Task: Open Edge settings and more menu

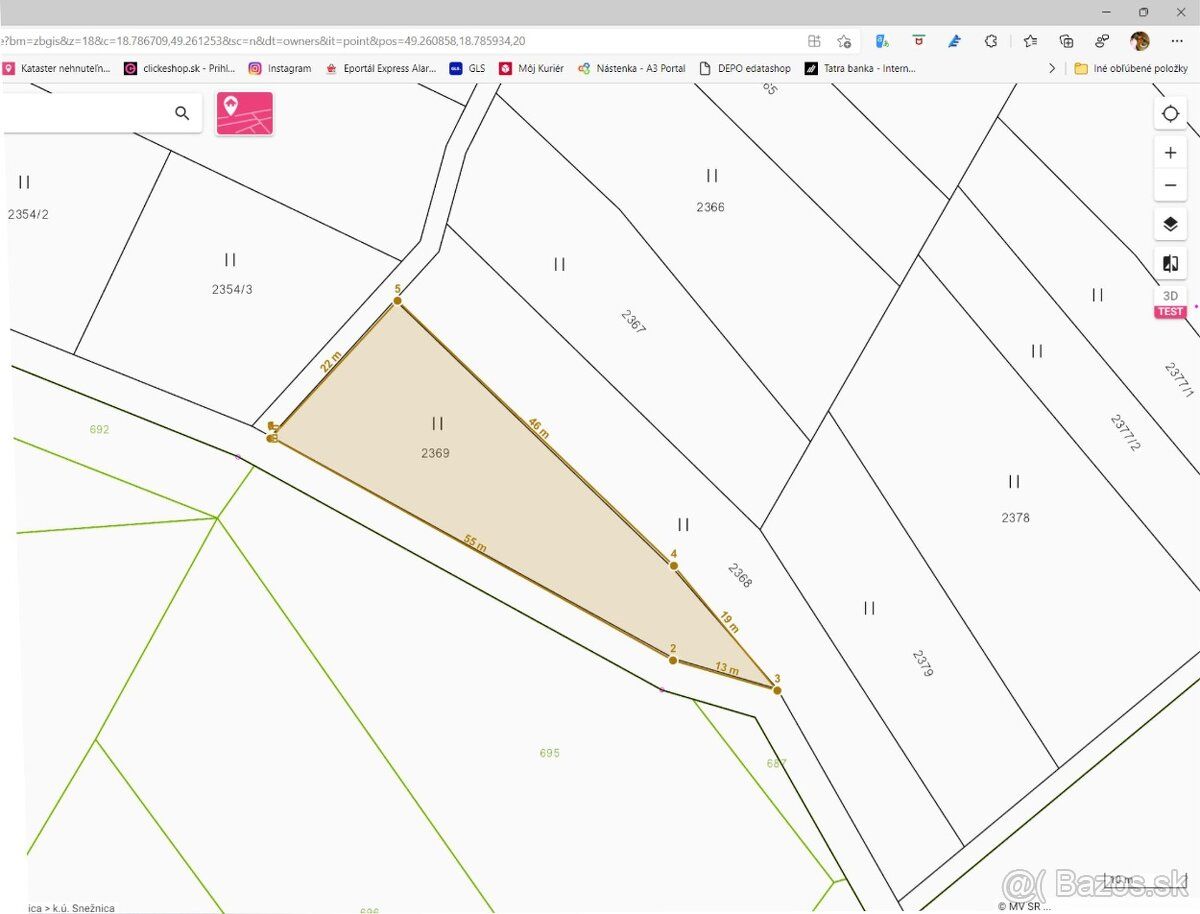Action: point(1176,41)
